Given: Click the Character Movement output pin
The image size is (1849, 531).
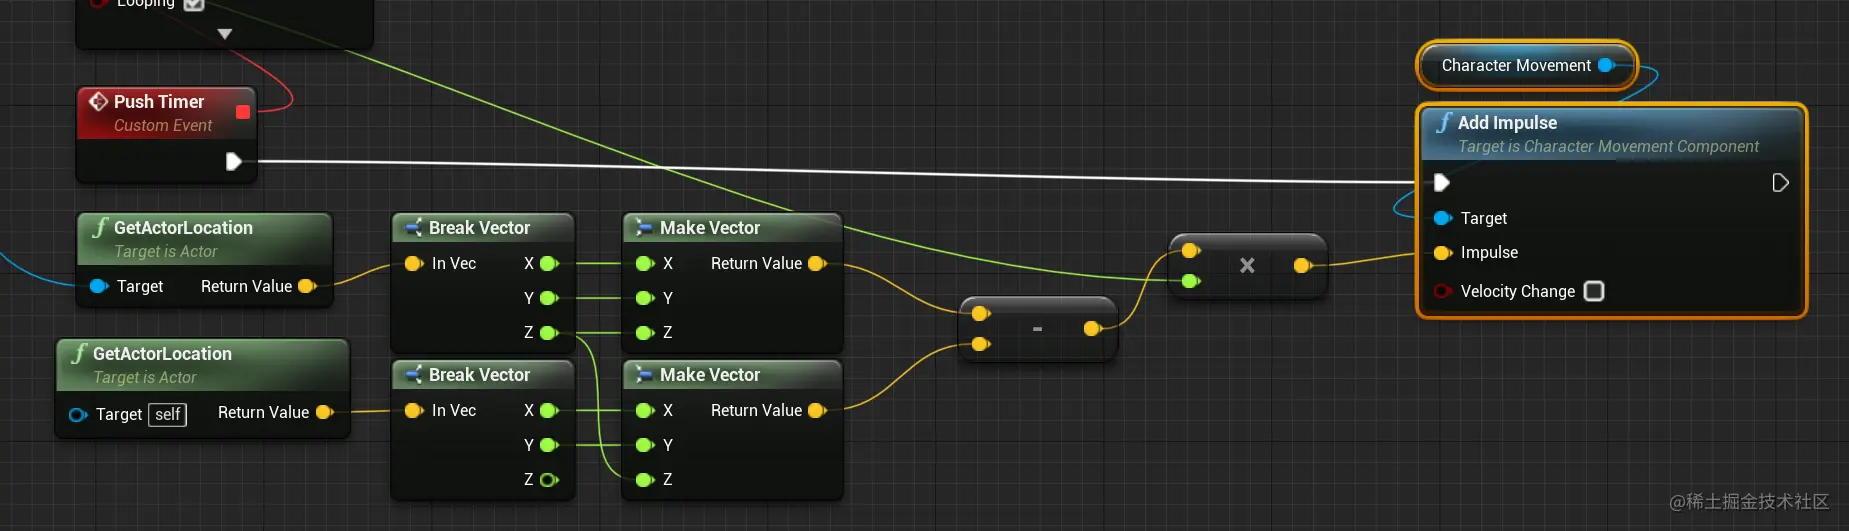Looking at the screenshot, I should (1606, 65).
